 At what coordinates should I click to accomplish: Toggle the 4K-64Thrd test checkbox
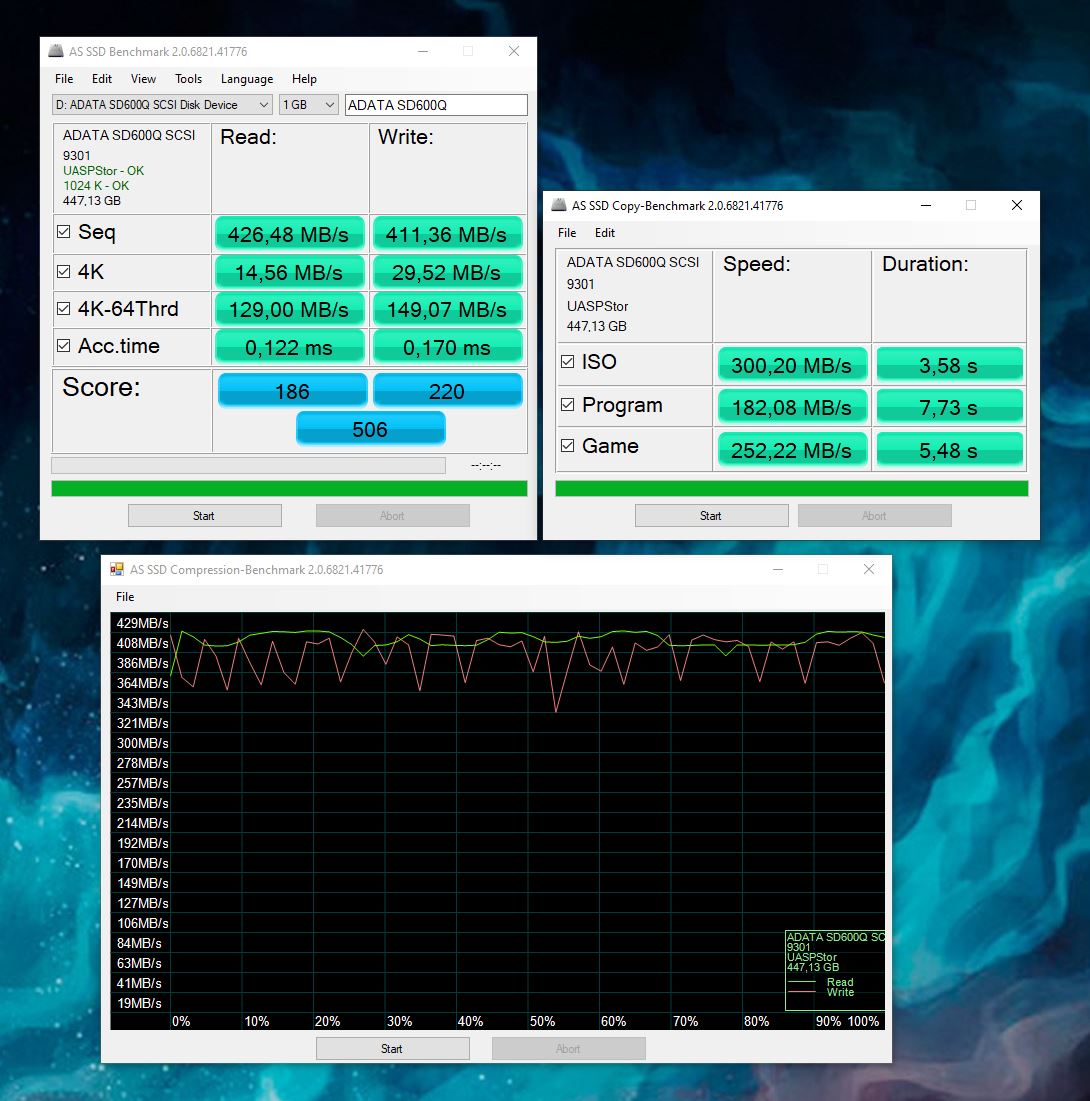pyautogui.click(x=63, y=308)
